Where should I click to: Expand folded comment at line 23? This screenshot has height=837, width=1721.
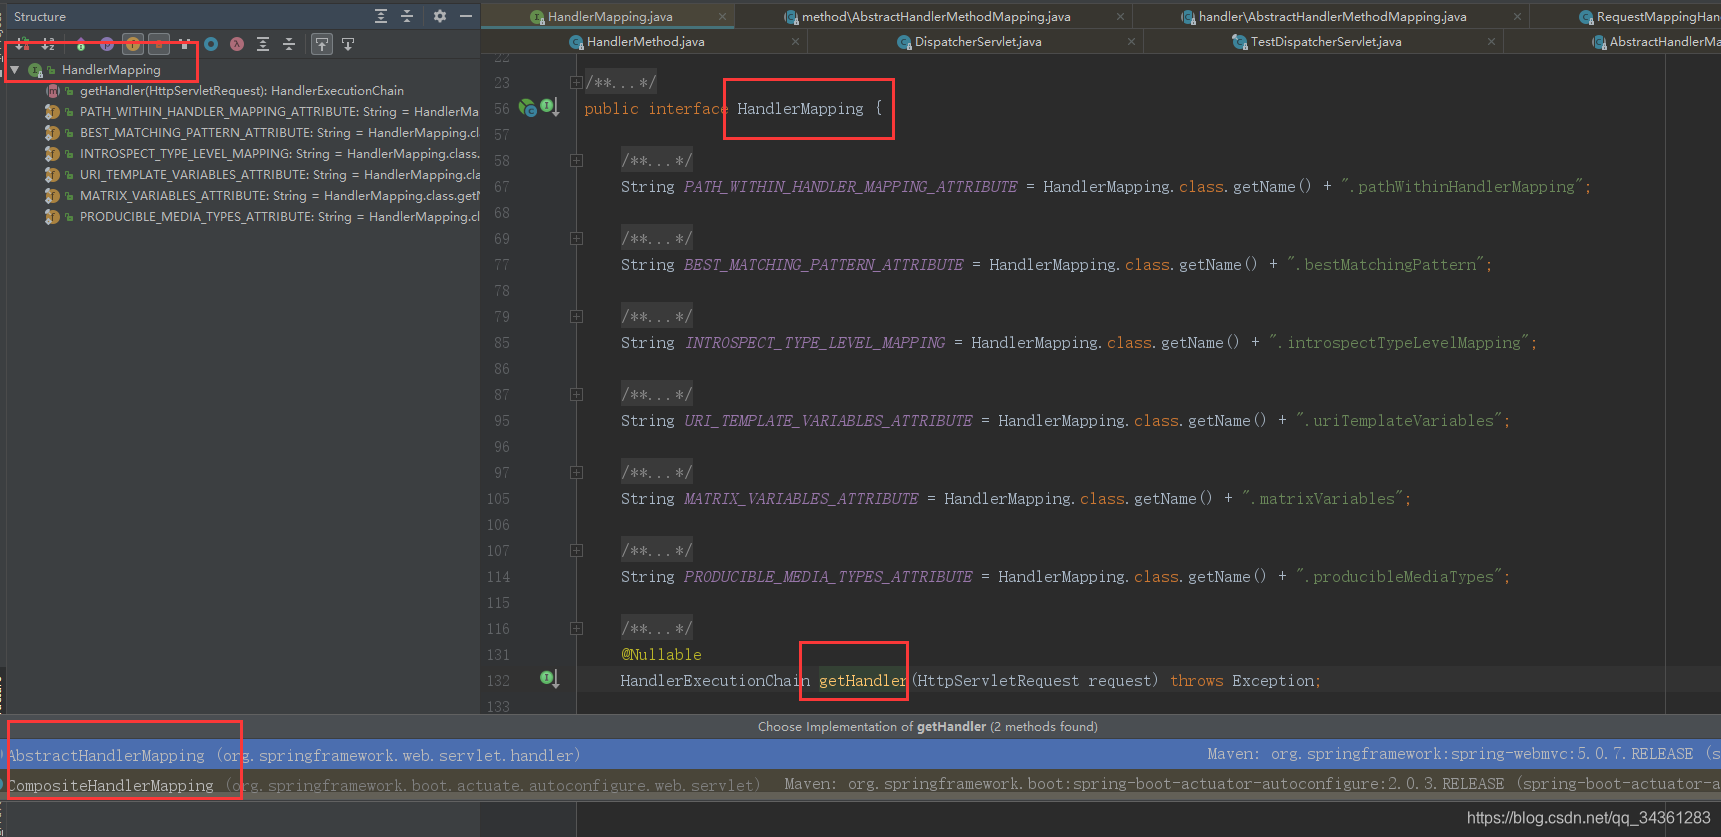click(576, 82)
